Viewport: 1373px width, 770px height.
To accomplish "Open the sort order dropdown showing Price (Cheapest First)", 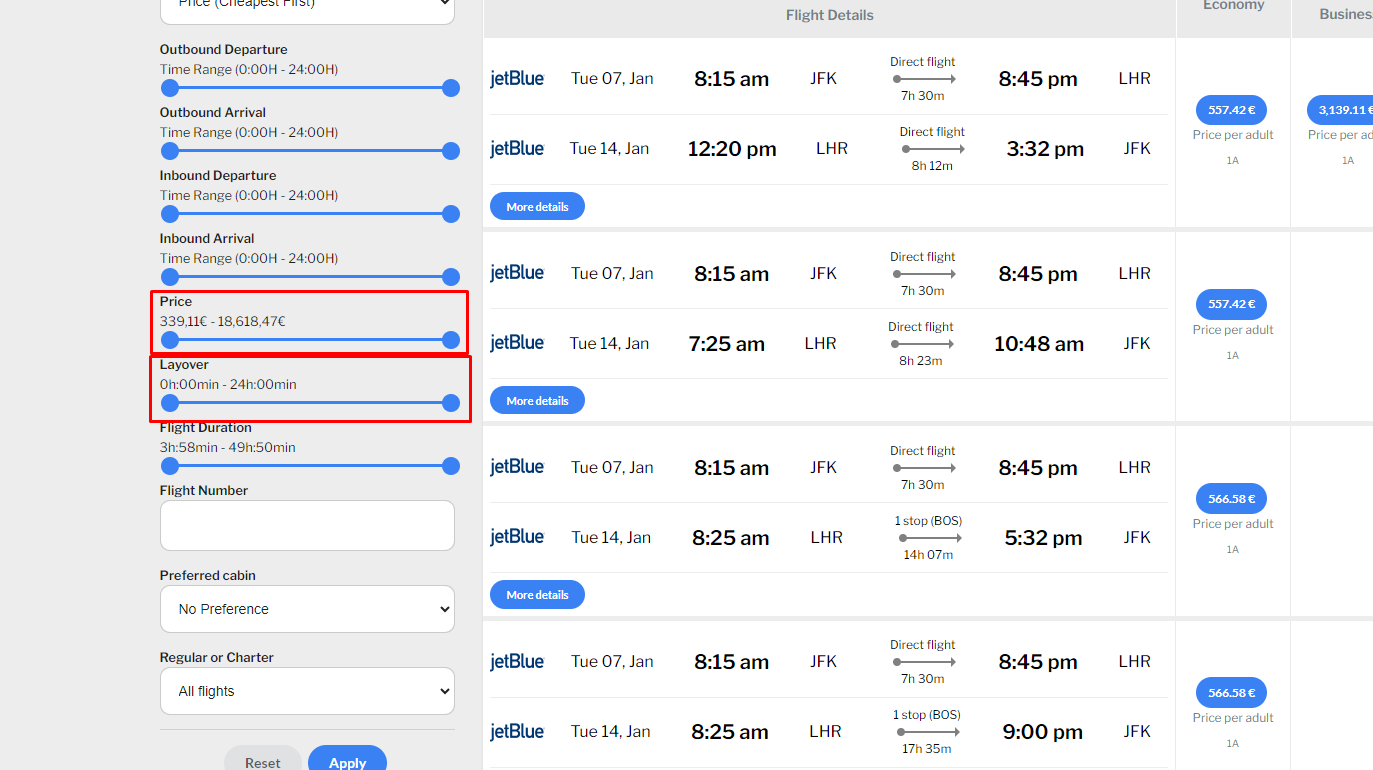I will pyautogui.click(x=307, y=8).
